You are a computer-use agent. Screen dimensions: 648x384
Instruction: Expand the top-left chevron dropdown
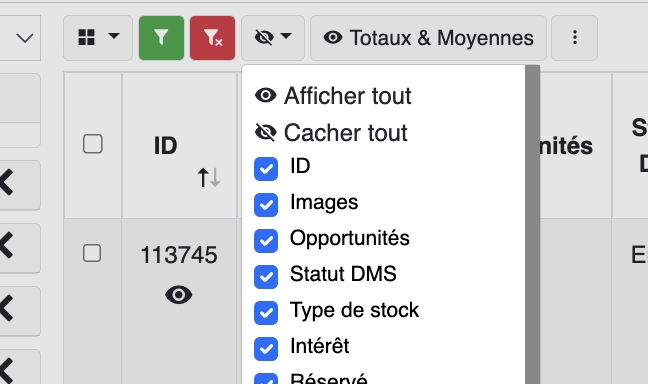click(x=25, y=38)
